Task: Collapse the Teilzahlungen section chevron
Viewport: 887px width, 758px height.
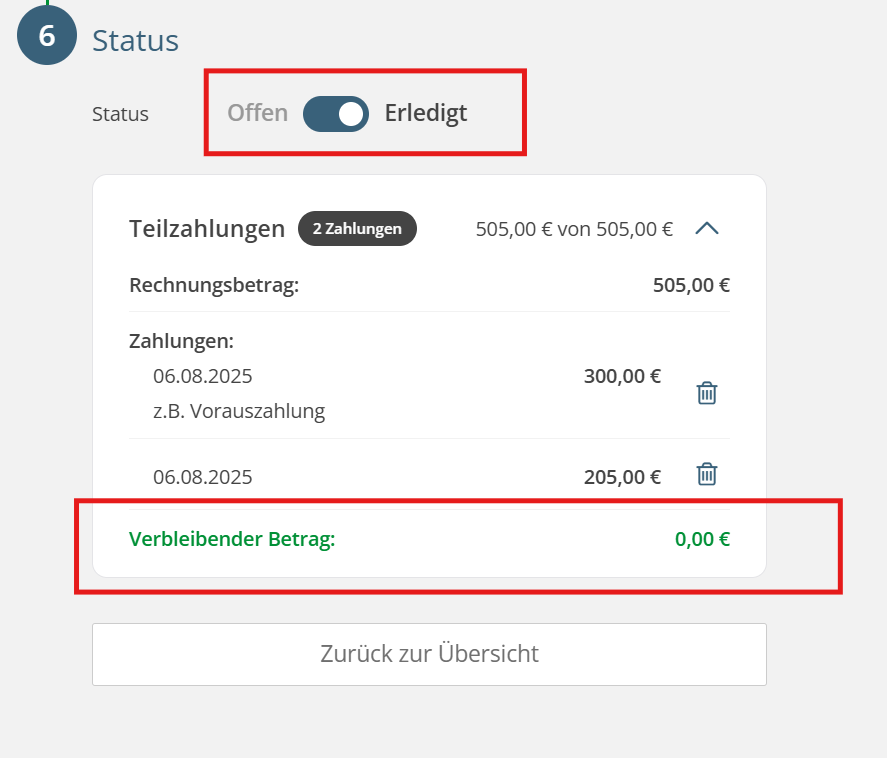Action: (x=707, y=229)
